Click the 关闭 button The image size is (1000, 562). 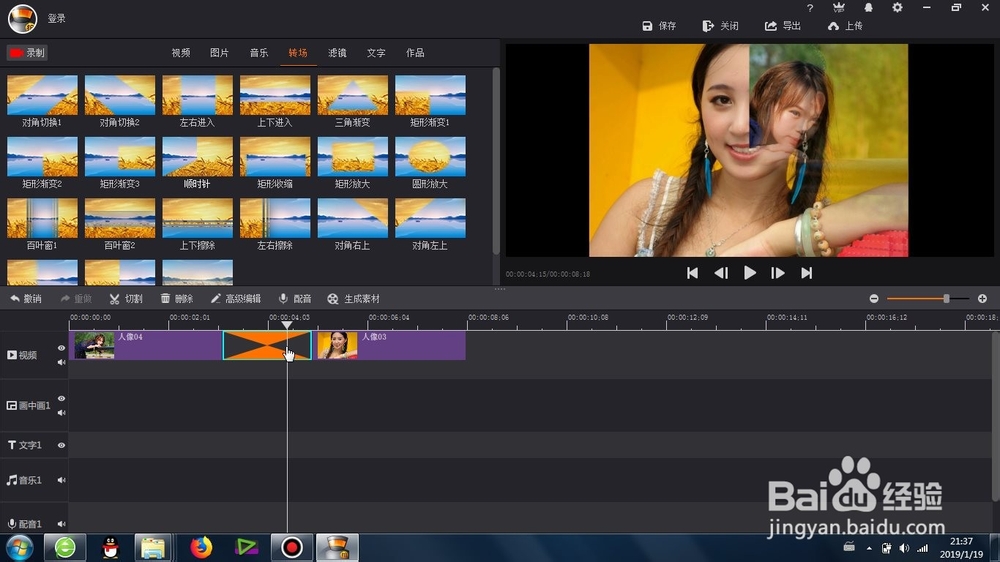721,26
